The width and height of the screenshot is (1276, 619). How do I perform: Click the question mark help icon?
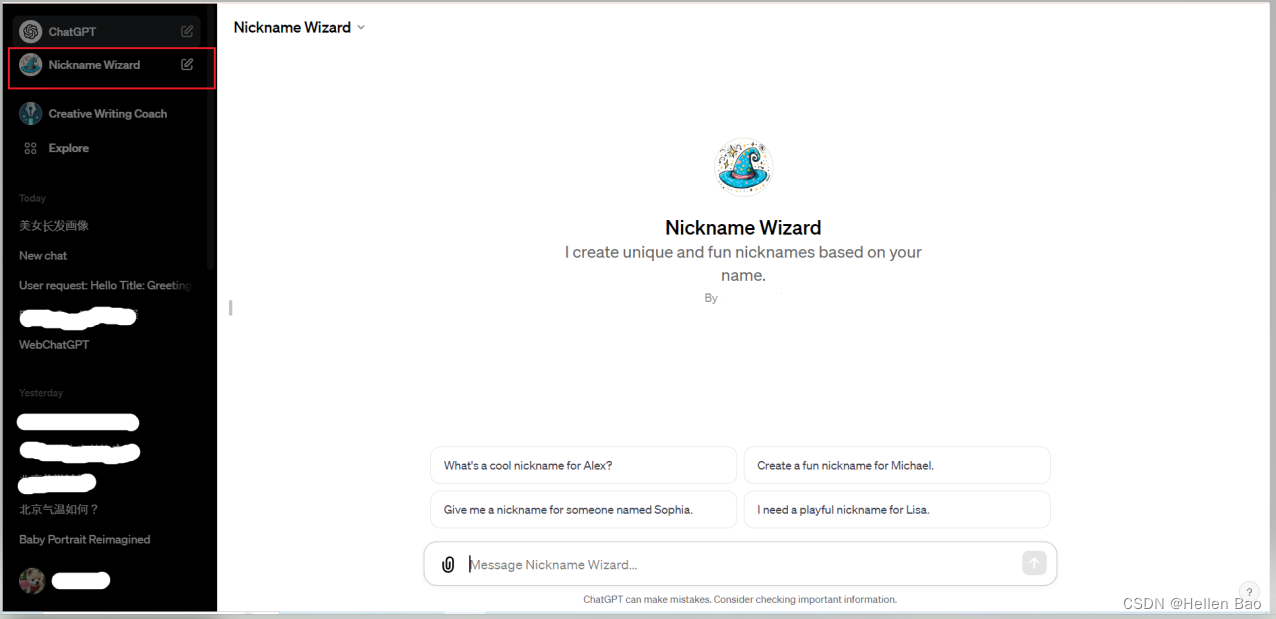(x=1248, y=591)
